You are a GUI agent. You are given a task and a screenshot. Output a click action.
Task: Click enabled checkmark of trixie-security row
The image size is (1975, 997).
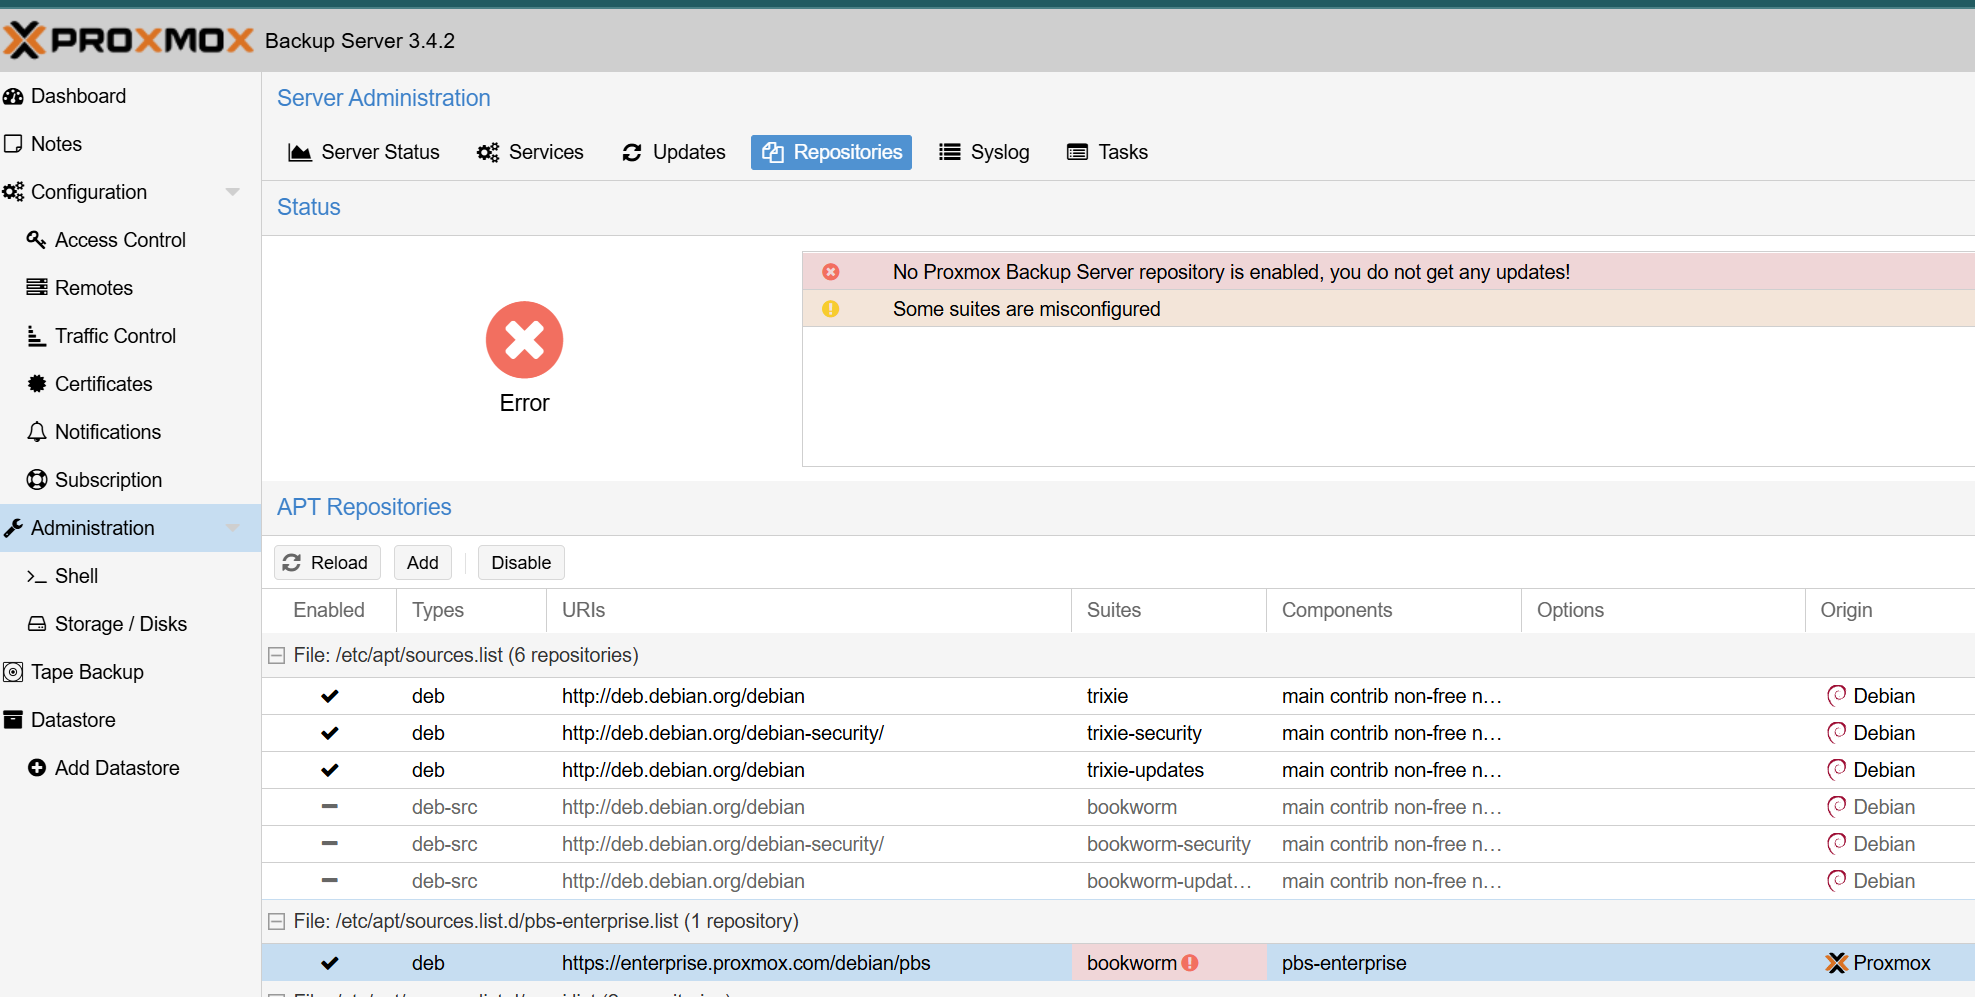(330, 733)
